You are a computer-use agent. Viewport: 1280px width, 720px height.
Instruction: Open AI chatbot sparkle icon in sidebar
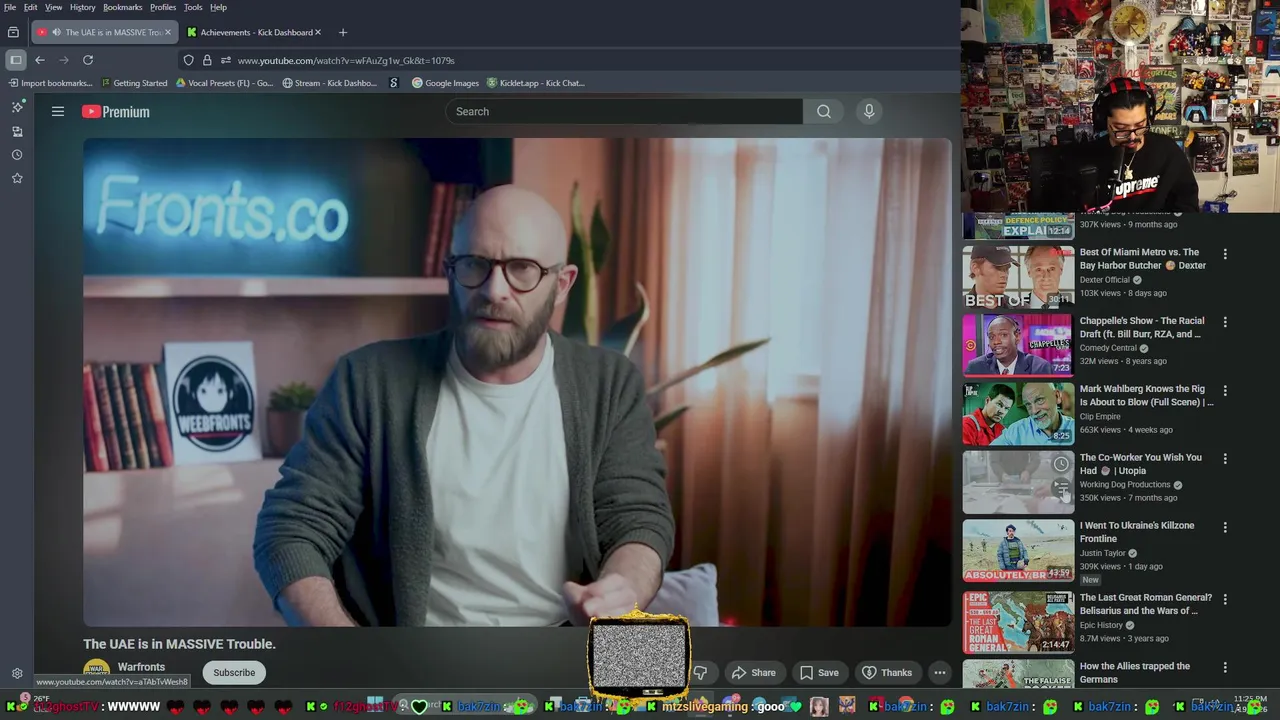(x=17, y=107)
